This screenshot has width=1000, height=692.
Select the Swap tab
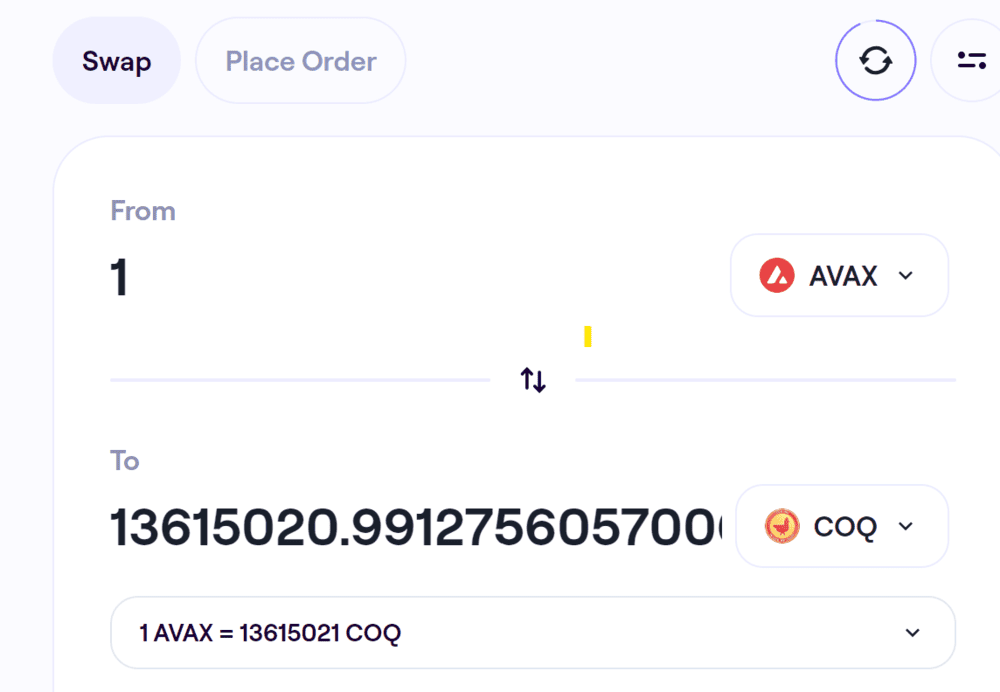(116, 60)
